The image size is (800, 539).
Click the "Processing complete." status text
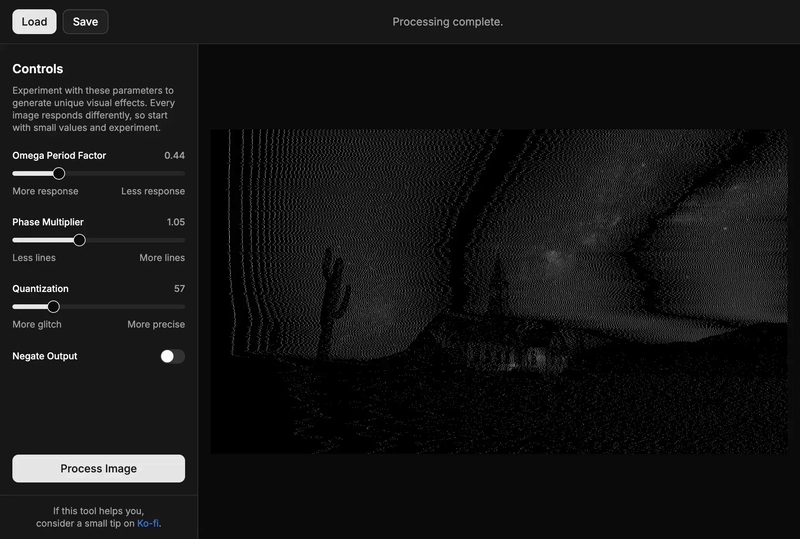(447, 22)
